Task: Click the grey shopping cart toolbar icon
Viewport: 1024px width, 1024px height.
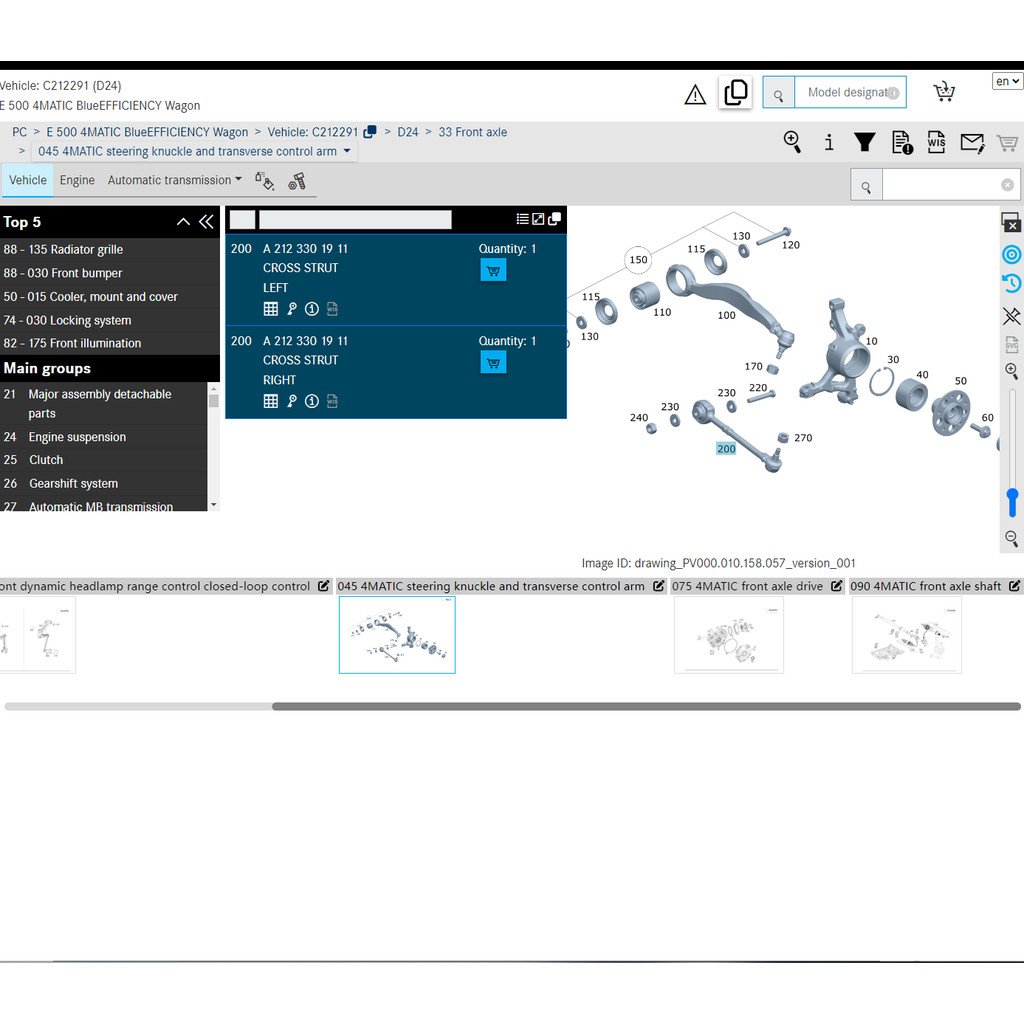Action: coord(1007,142)
